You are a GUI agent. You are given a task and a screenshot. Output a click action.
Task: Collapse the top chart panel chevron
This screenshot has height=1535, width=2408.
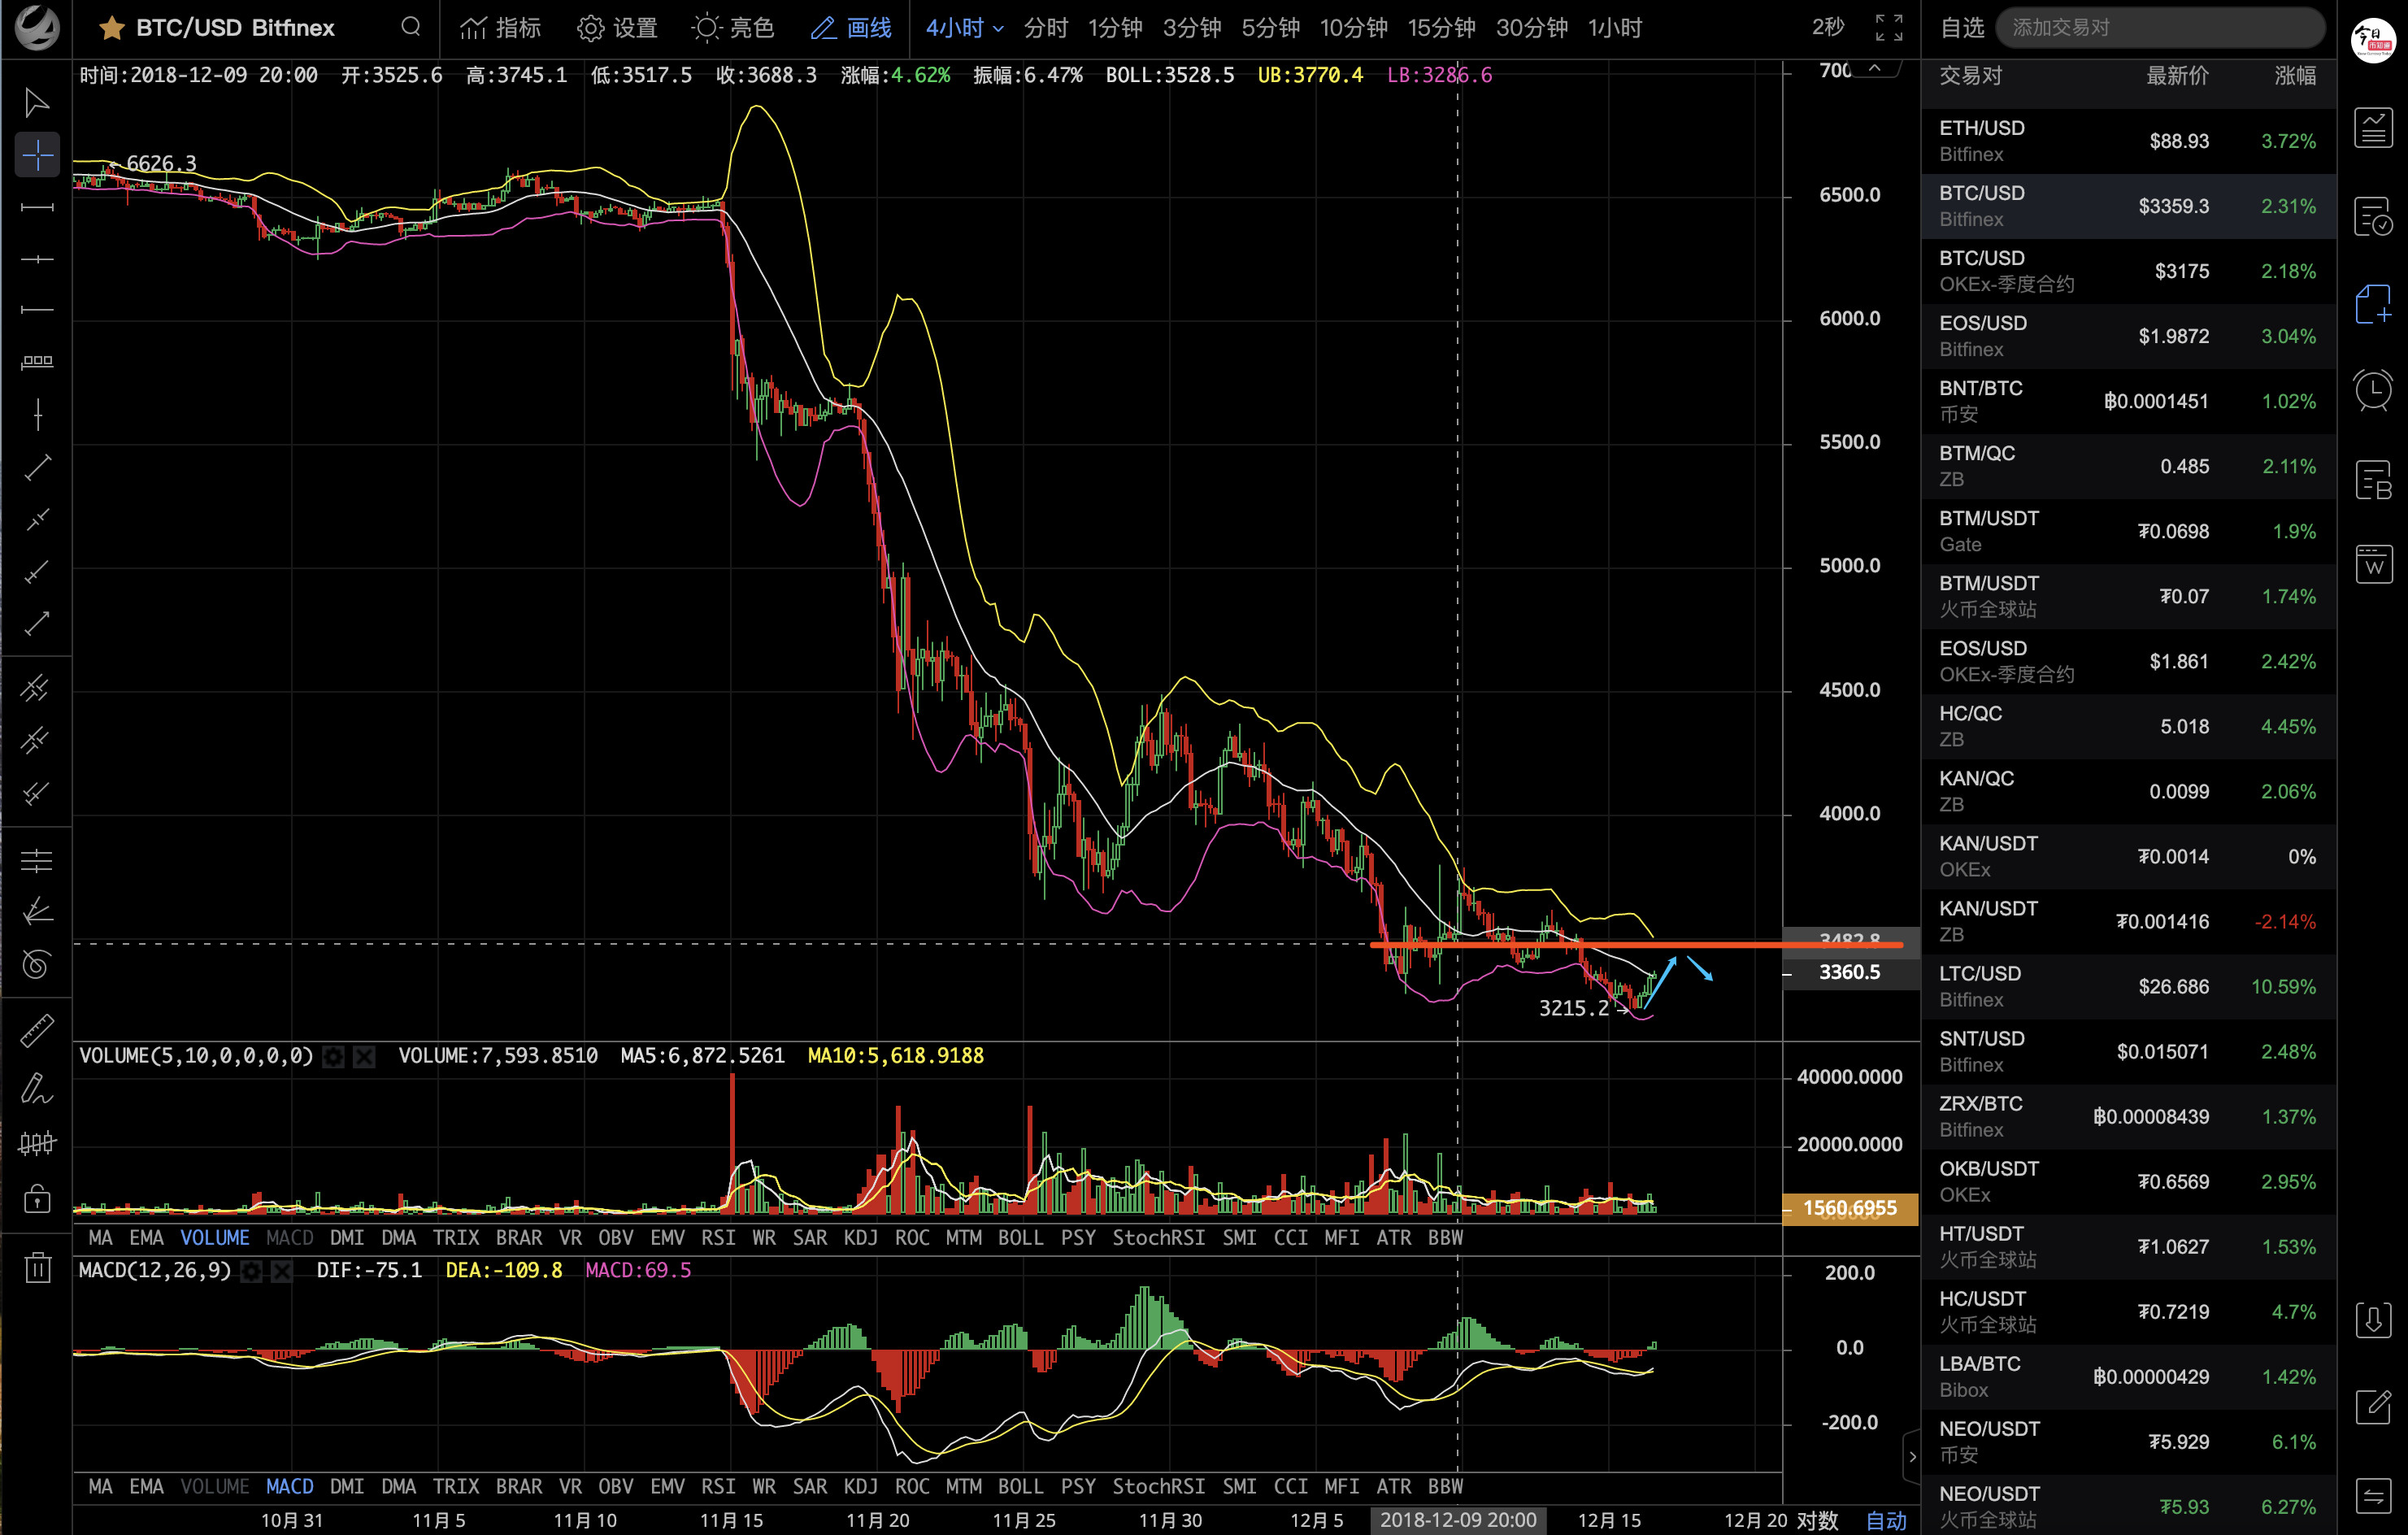coord(1875,68)
